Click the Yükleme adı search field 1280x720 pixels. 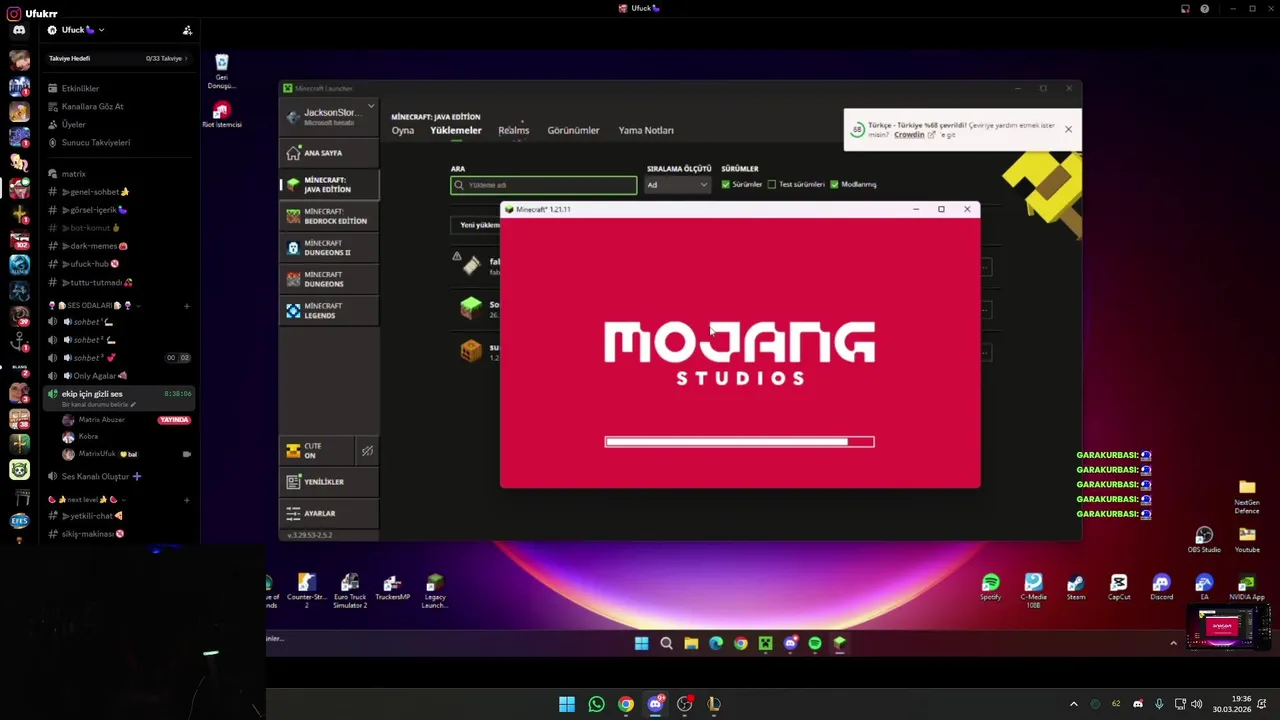tap(543, 185)
